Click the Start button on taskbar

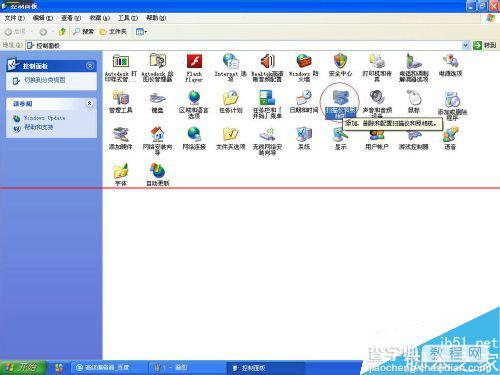(x=23, y=368)
